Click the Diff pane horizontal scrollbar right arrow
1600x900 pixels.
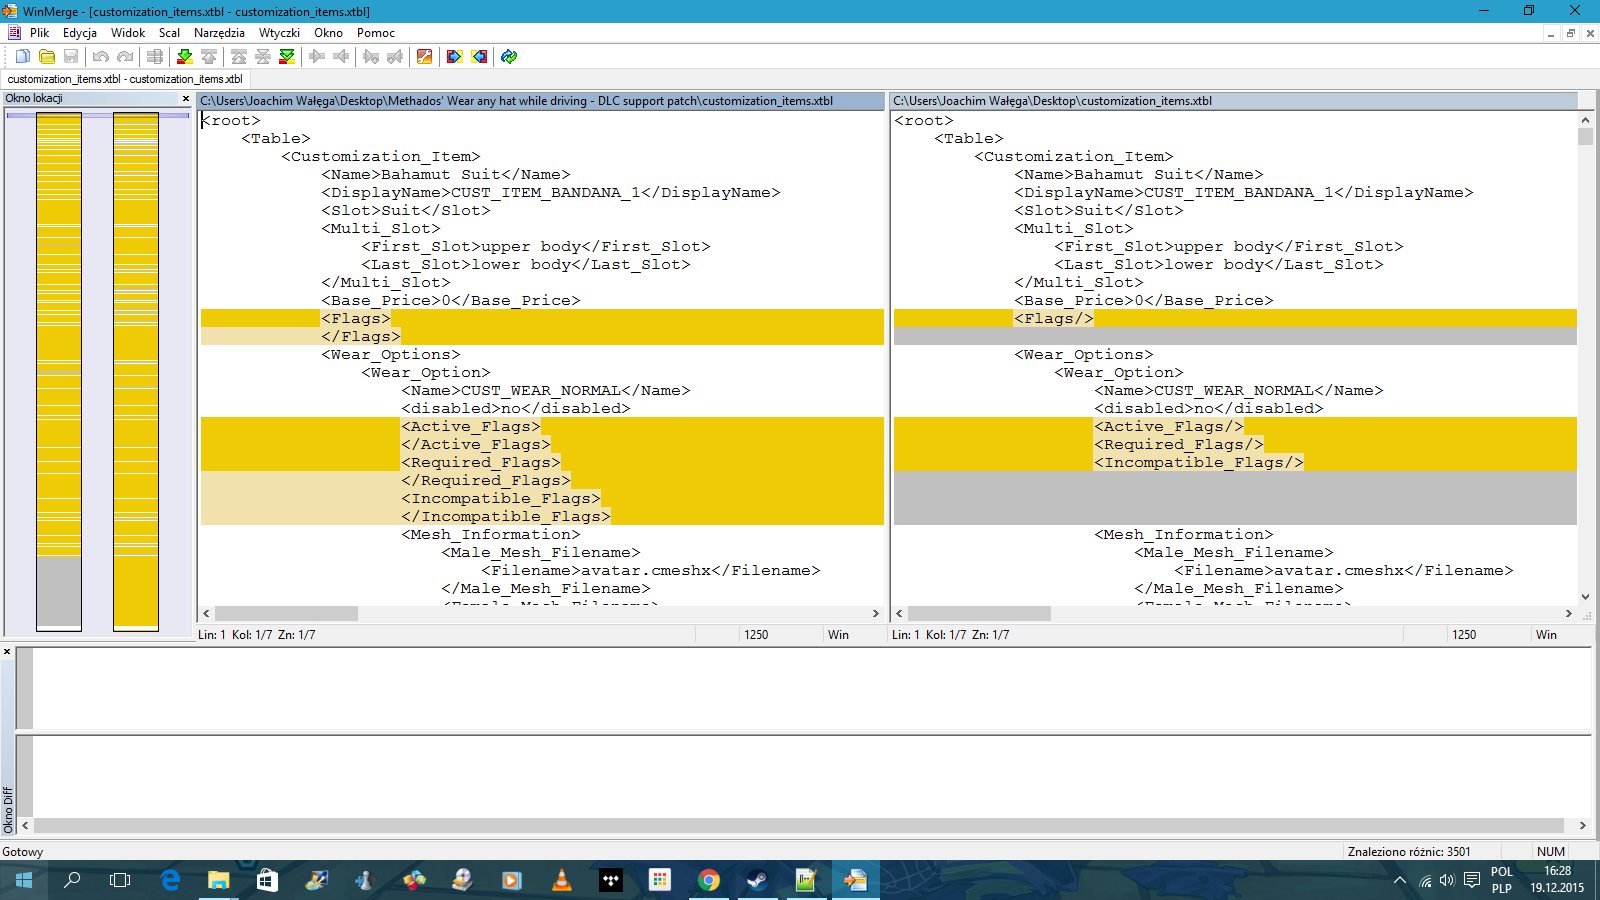1582,826
